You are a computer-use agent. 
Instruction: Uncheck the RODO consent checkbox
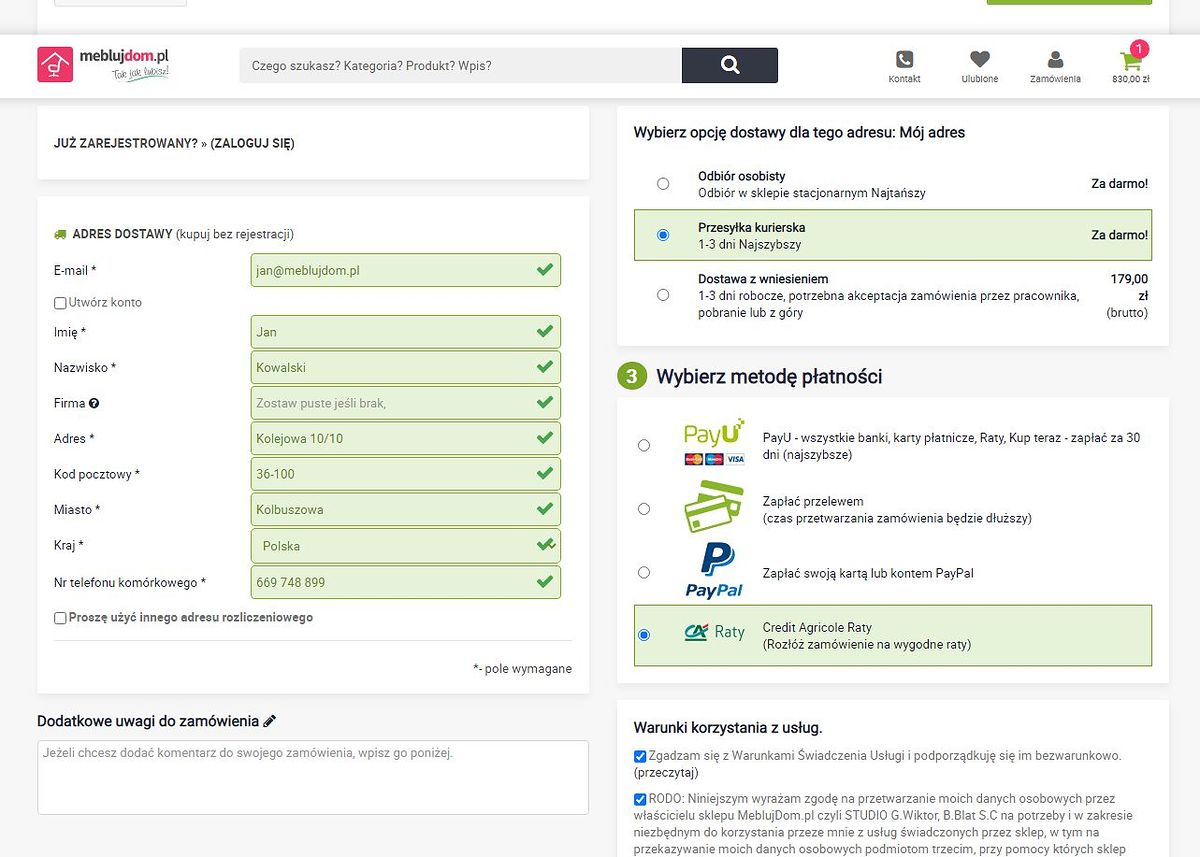click(x=640, y=799)
